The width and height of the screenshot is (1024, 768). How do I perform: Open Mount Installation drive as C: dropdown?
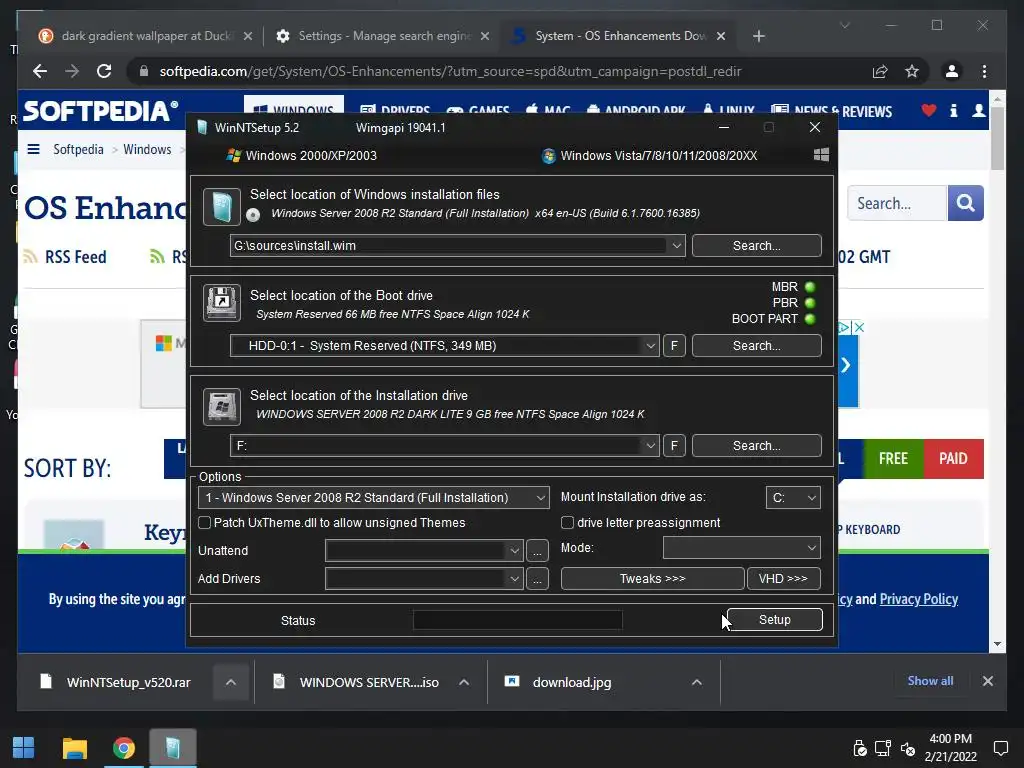click(x=793, y=498)
